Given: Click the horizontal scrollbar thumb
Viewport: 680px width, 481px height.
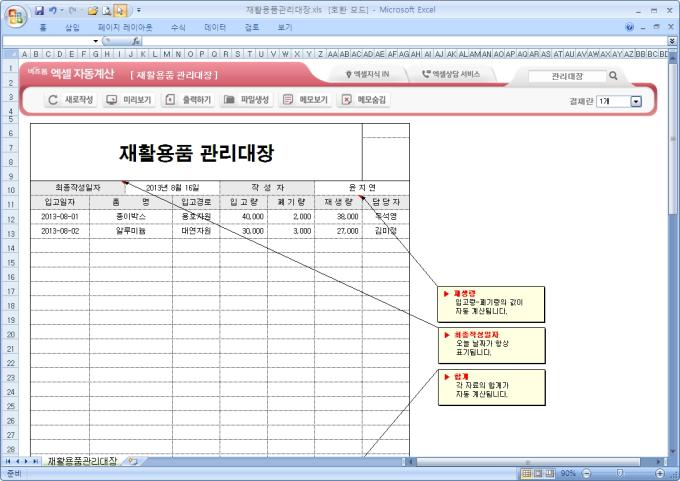Looking at the screenshot, I should tap(528, 462).
